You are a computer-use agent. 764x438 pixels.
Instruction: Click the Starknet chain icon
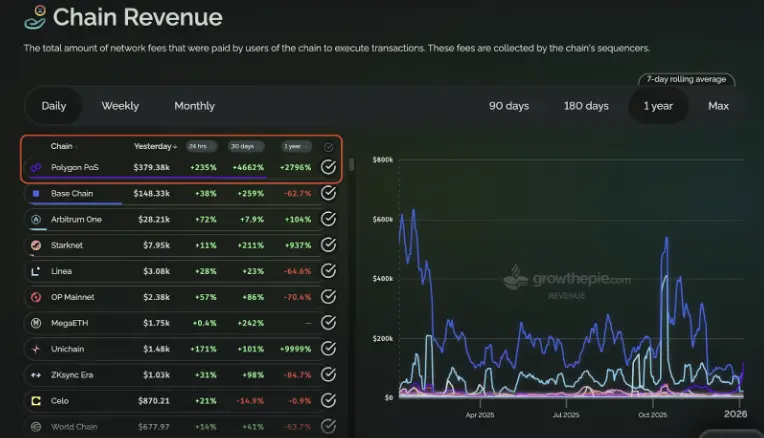(36, 245)
